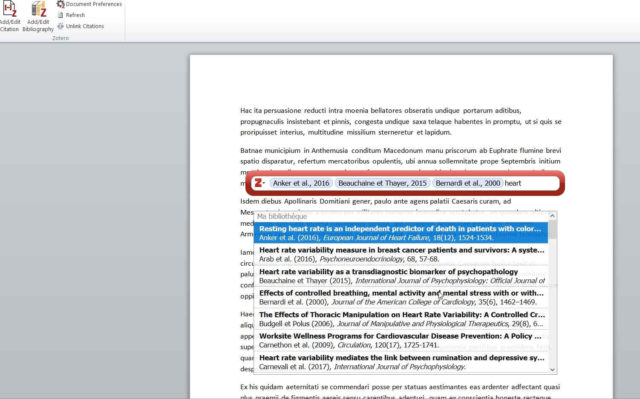Click the Bernardi et al., 2000 bubble
640x399 pixels.
(468, 183)
